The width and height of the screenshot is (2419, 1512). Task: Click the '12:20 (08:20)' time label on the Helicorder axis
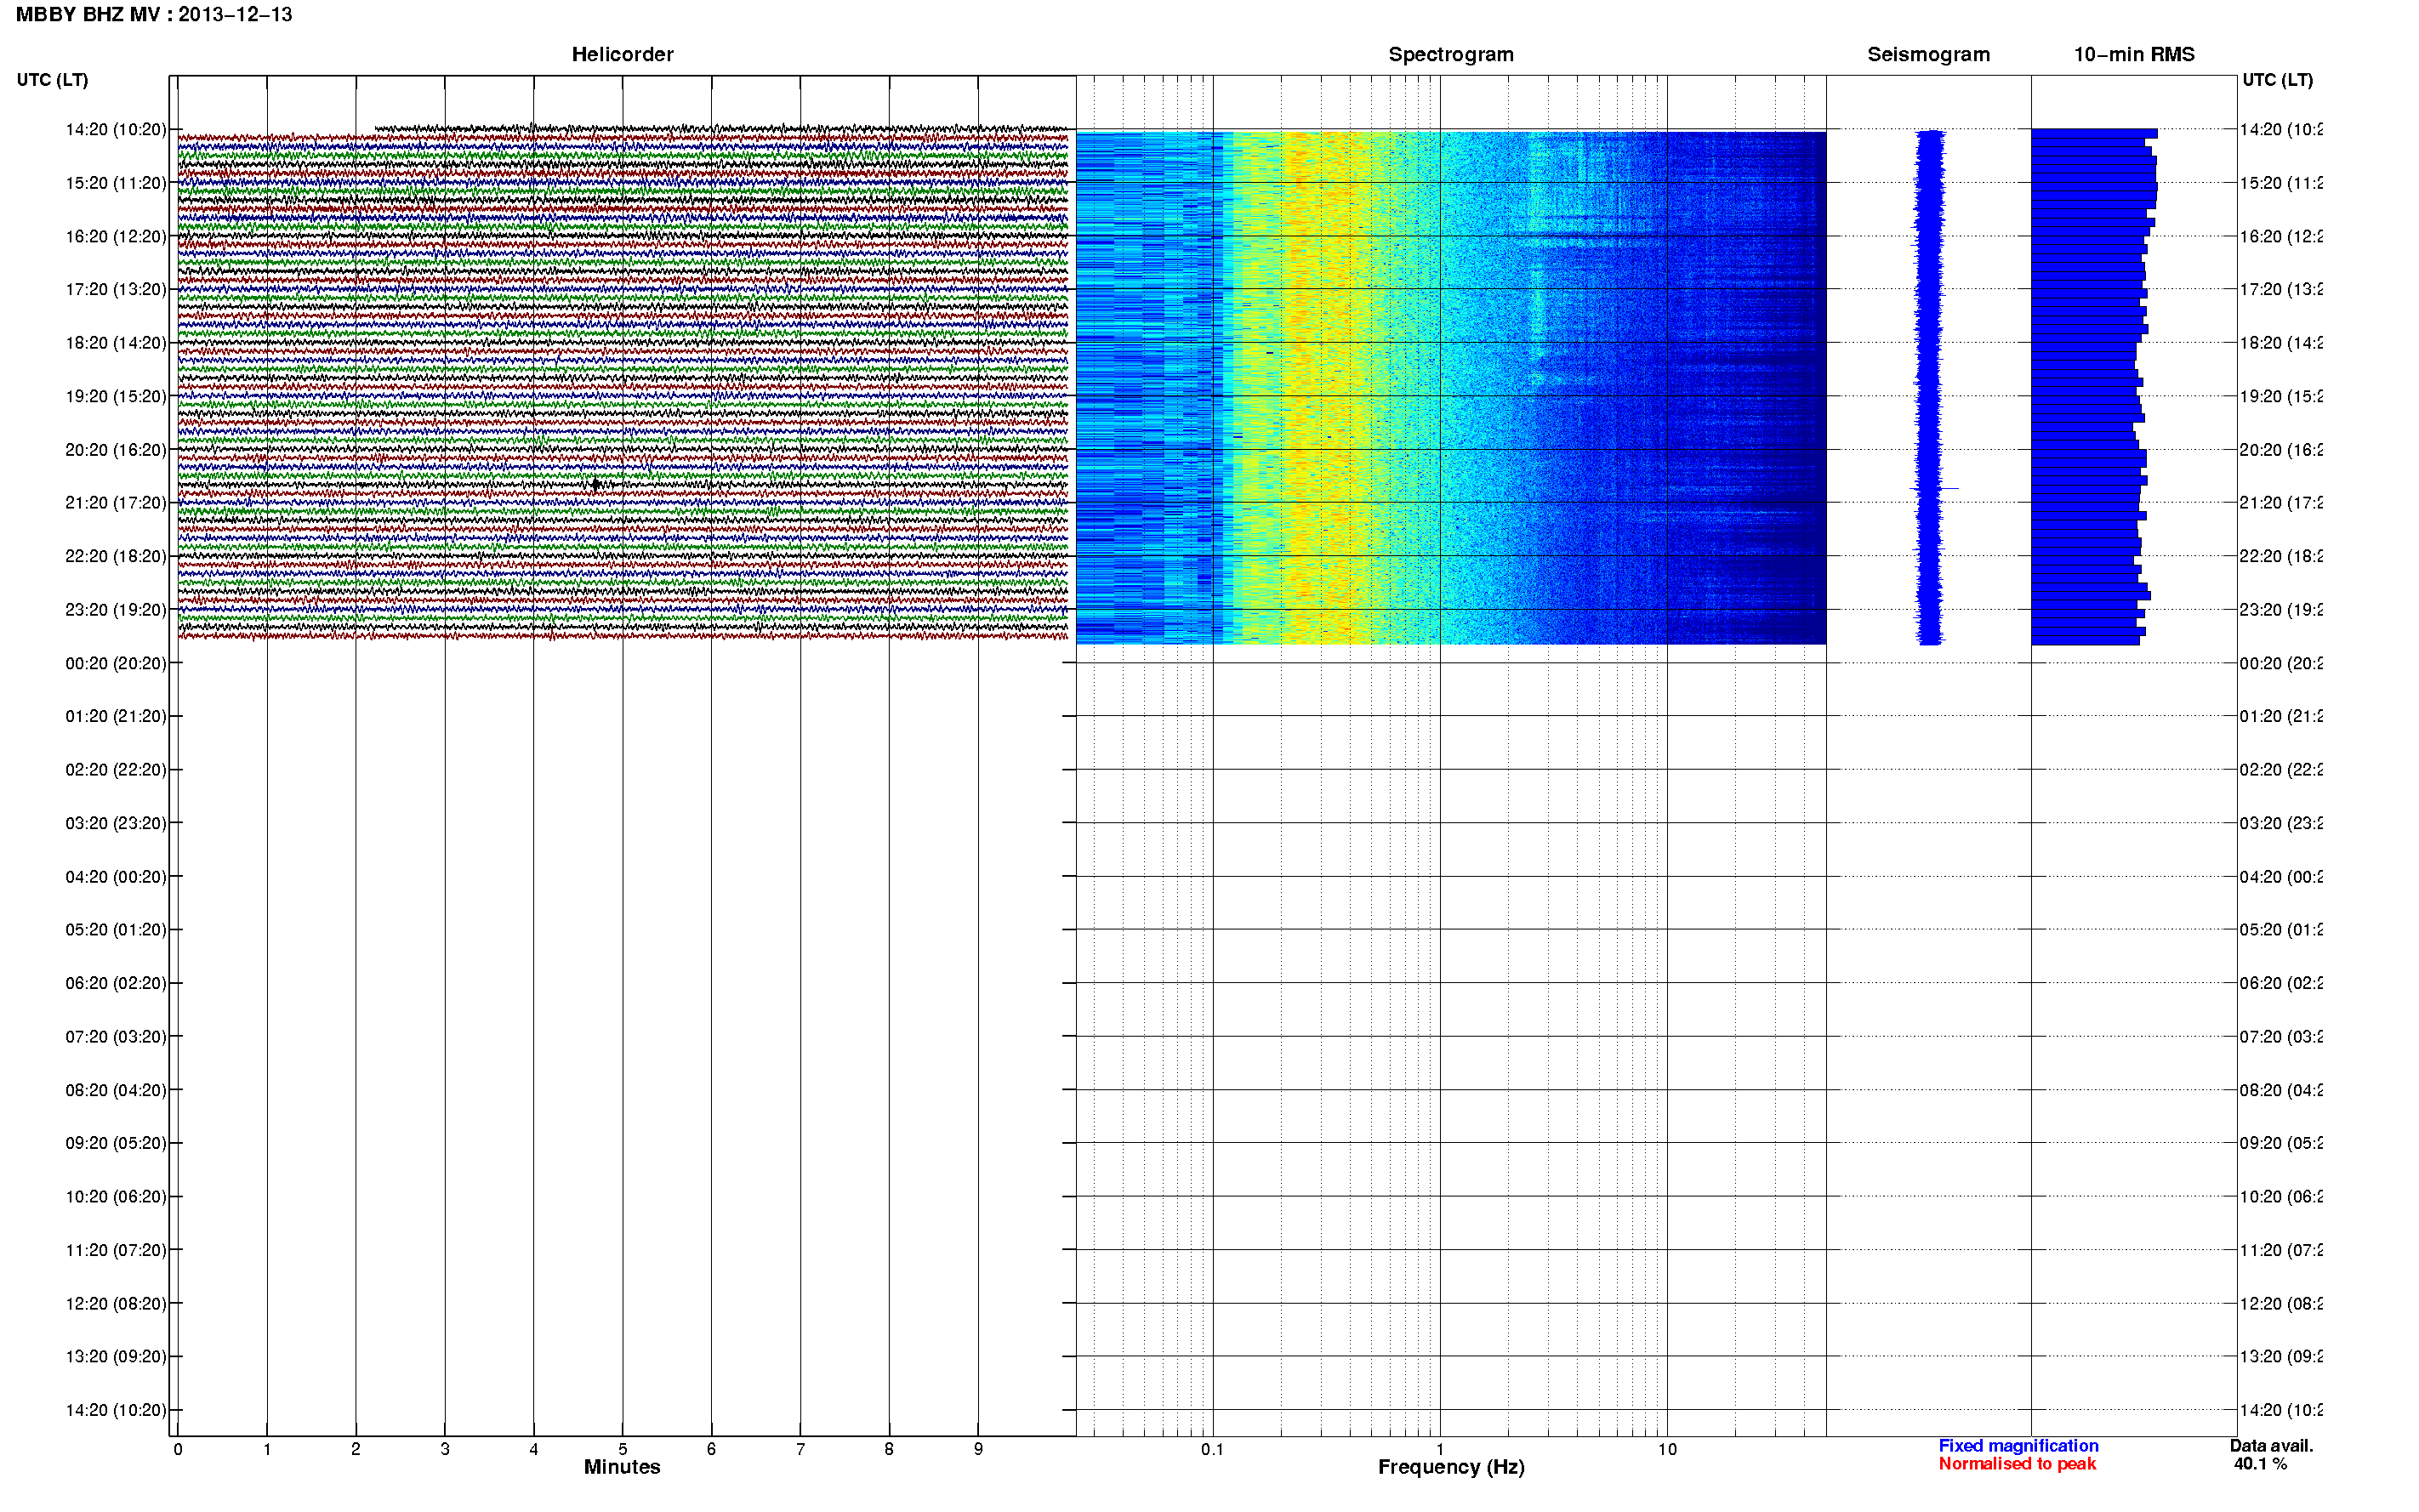(x=116, y=1304)
